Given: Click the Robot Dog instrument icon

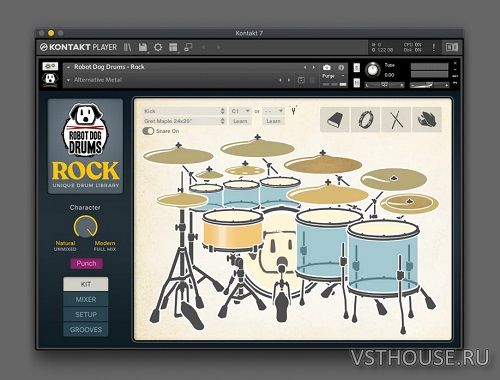Looking at the screenshot, I should [x=50, y=79].
